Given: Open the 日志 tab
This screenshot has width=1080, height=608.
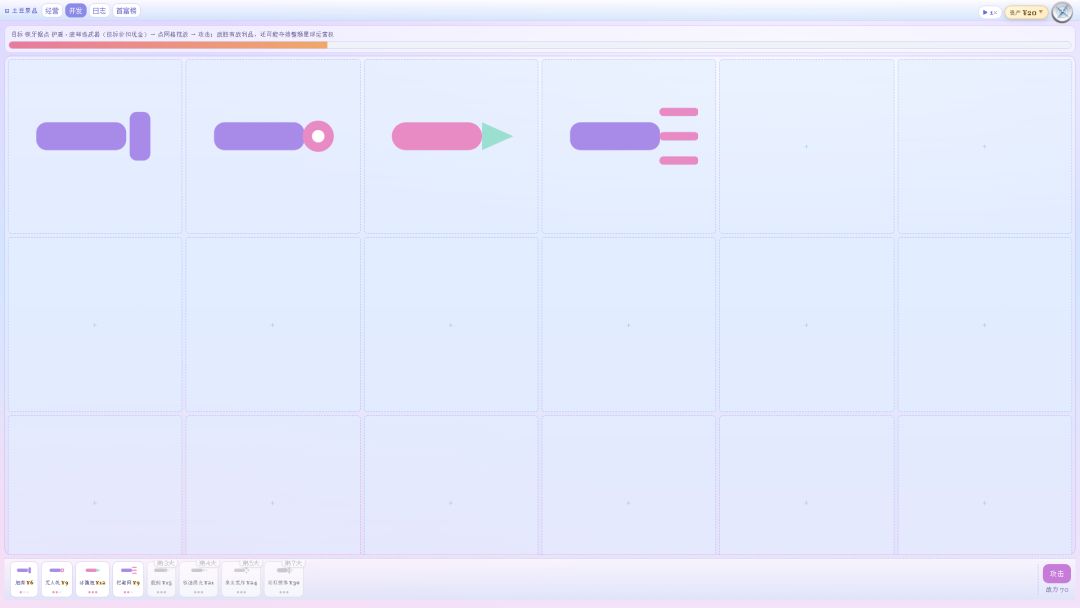Looking at the screenshot, I should 98,11.
